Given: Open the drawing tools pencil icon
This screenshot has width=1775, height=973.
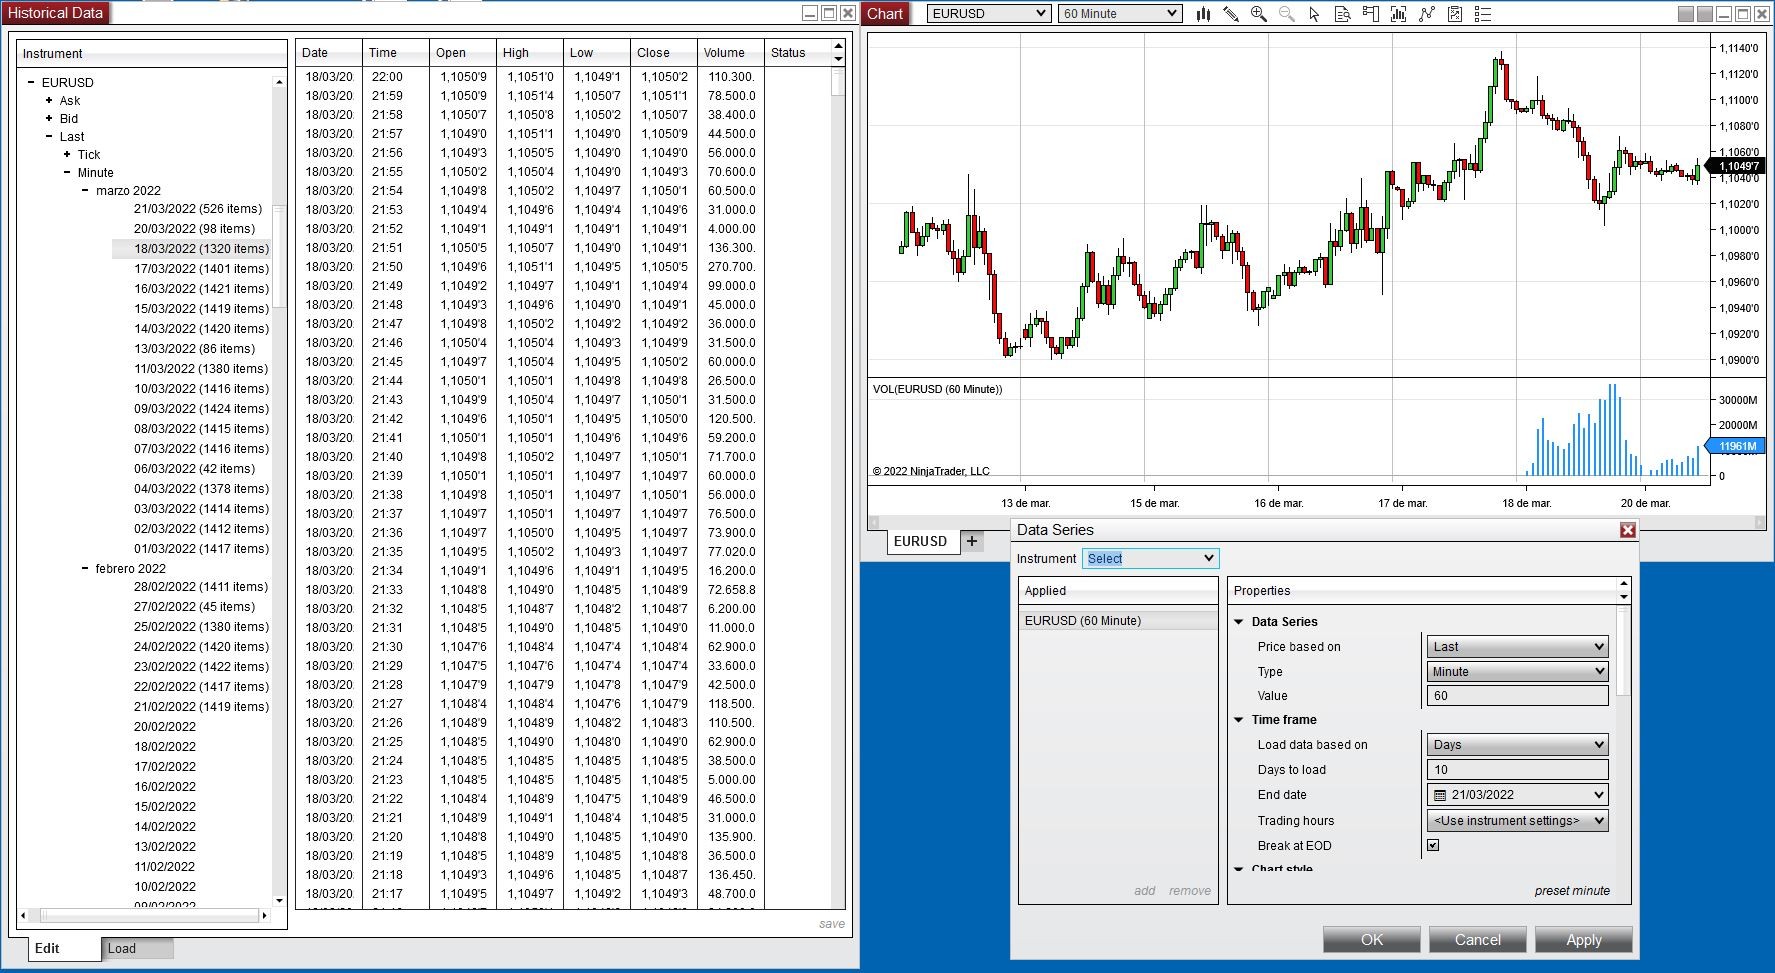Looking at the screenshot, I should [1231, 14].
